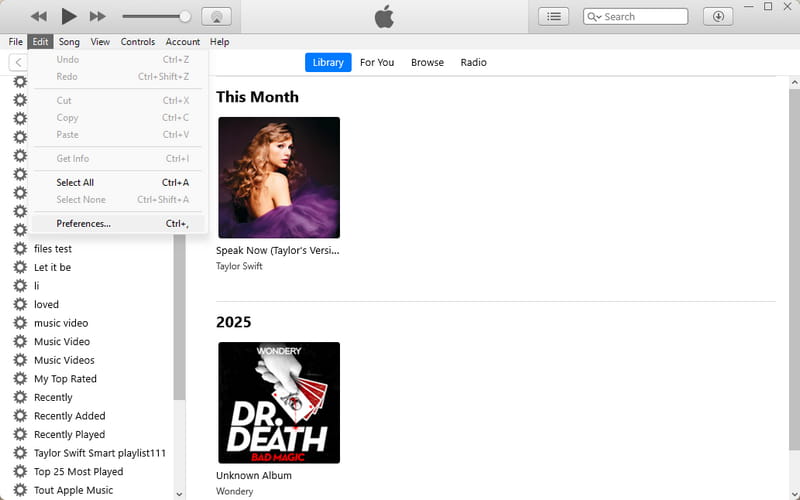Screen dimensions: 800x500
Task: Open the Up Next list button
Action: tap(554, 16)
